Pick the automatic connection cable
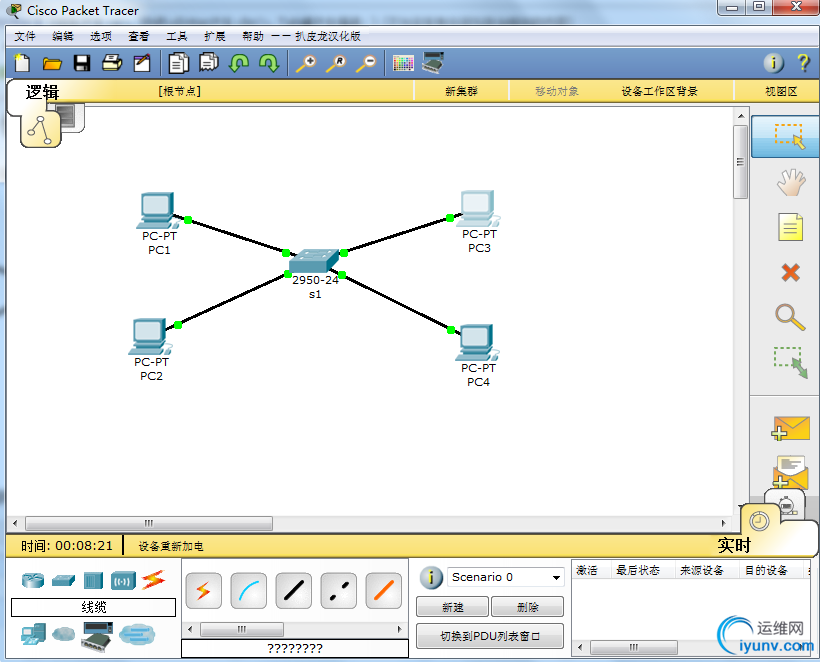 coord(204,591)
